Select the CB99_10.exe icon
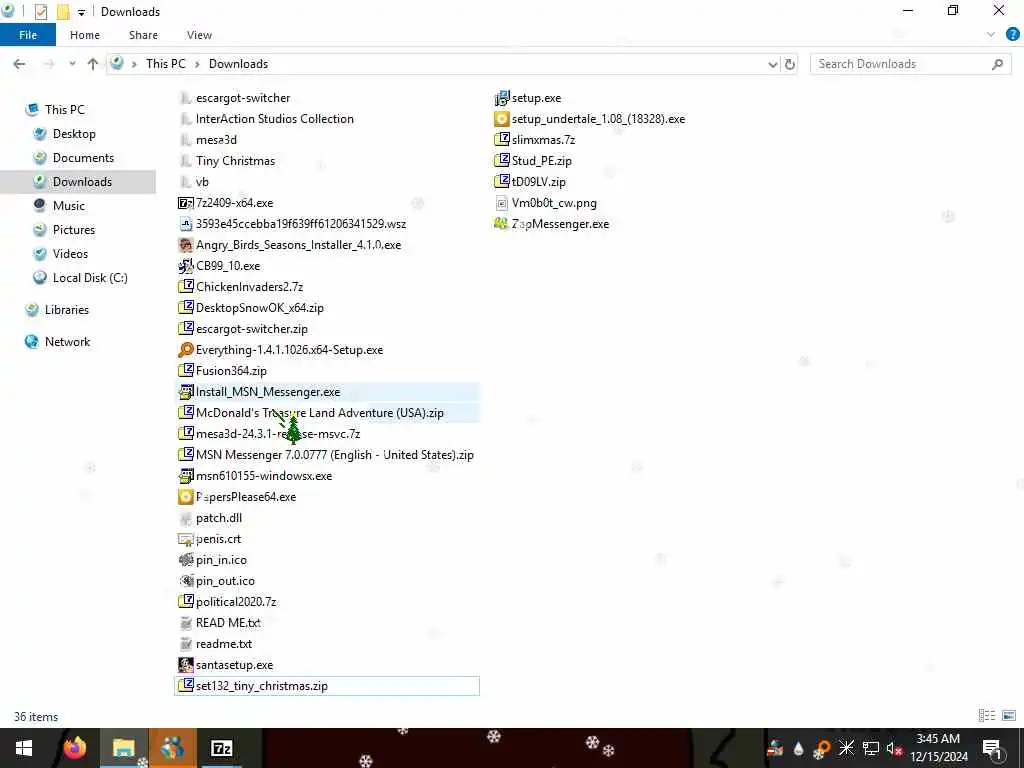Viewport: 1024px width, 768px height. click(186, 266)
